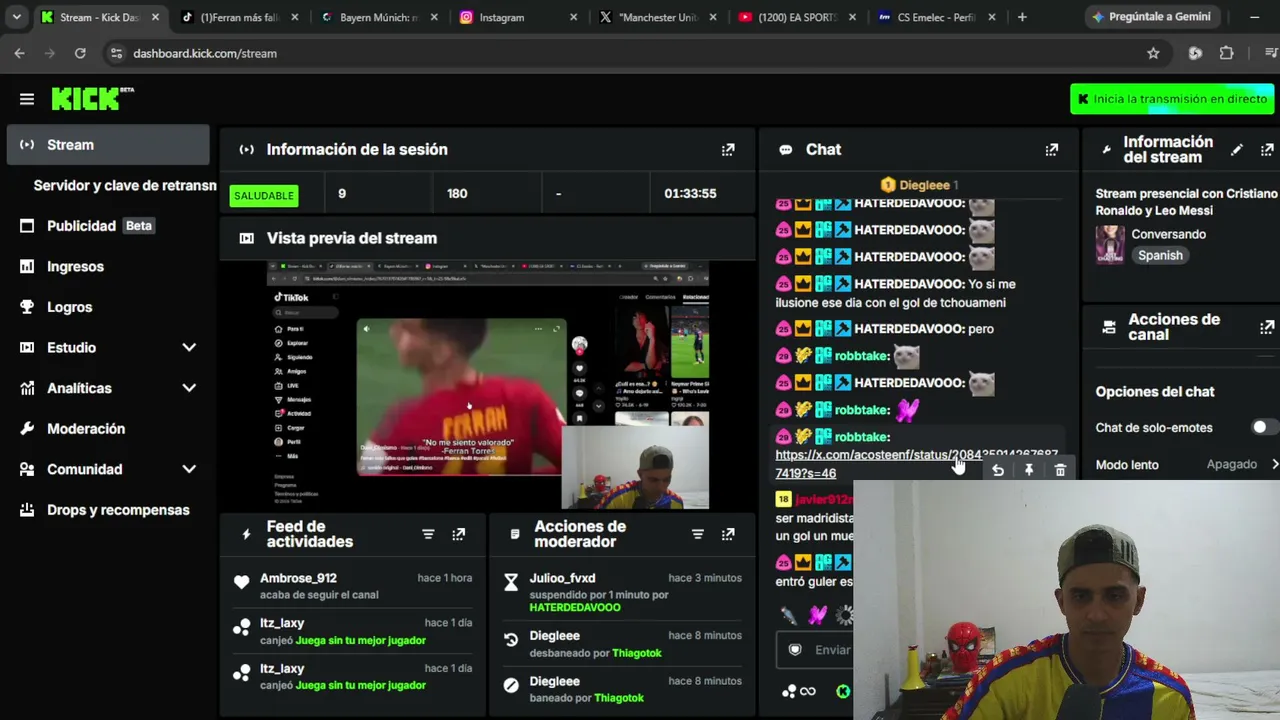Click the Drops y recompensas icon

27,510
